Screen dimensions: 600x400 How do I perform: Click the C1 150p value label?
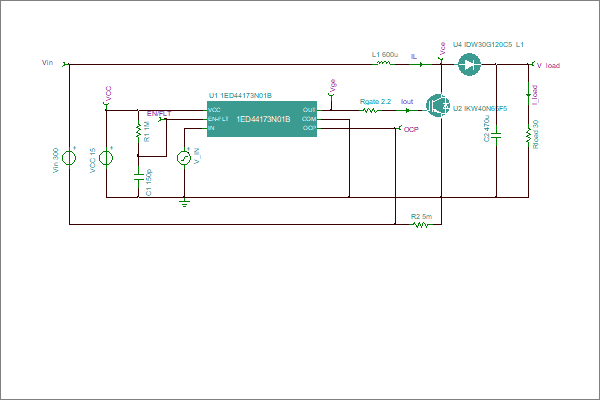point(149,183)
